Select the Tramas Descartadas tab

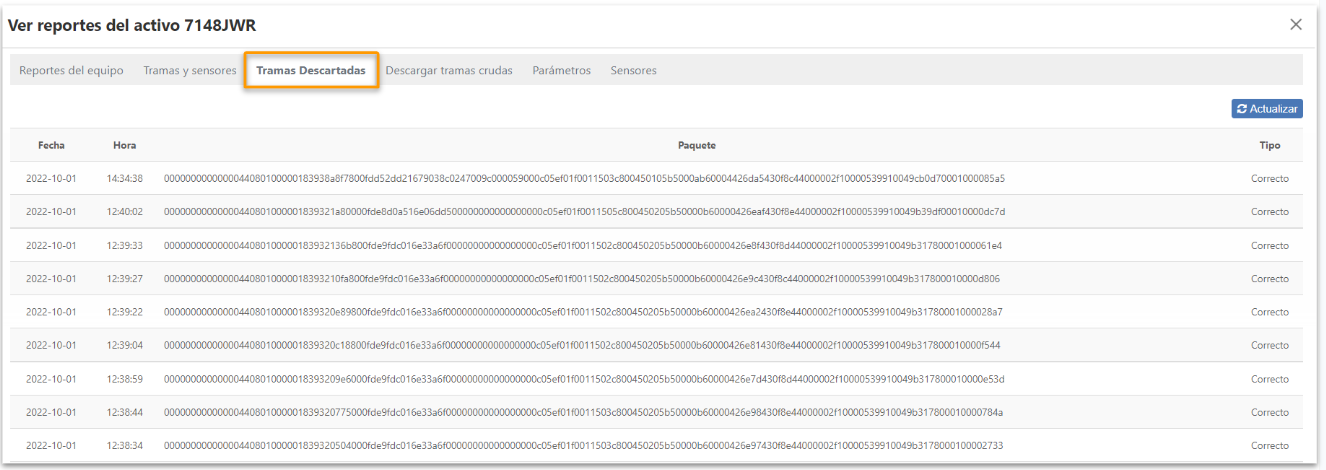click(x=311, y=71)
